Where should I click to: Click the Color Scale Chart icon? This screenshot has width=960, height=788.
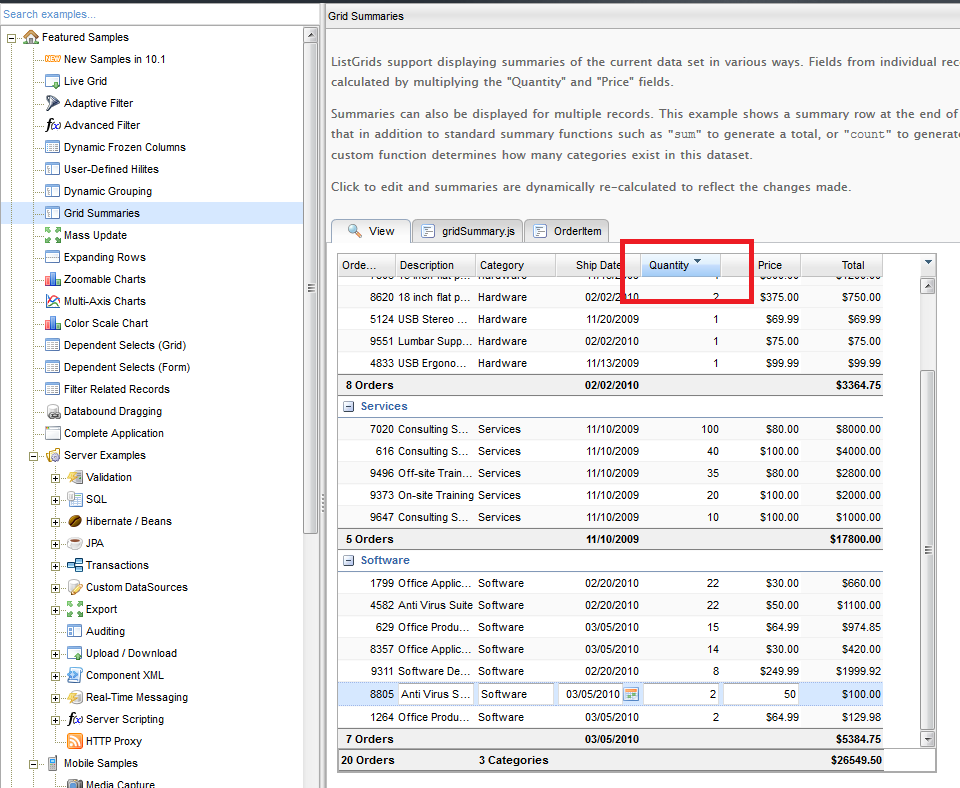point(53,323)
